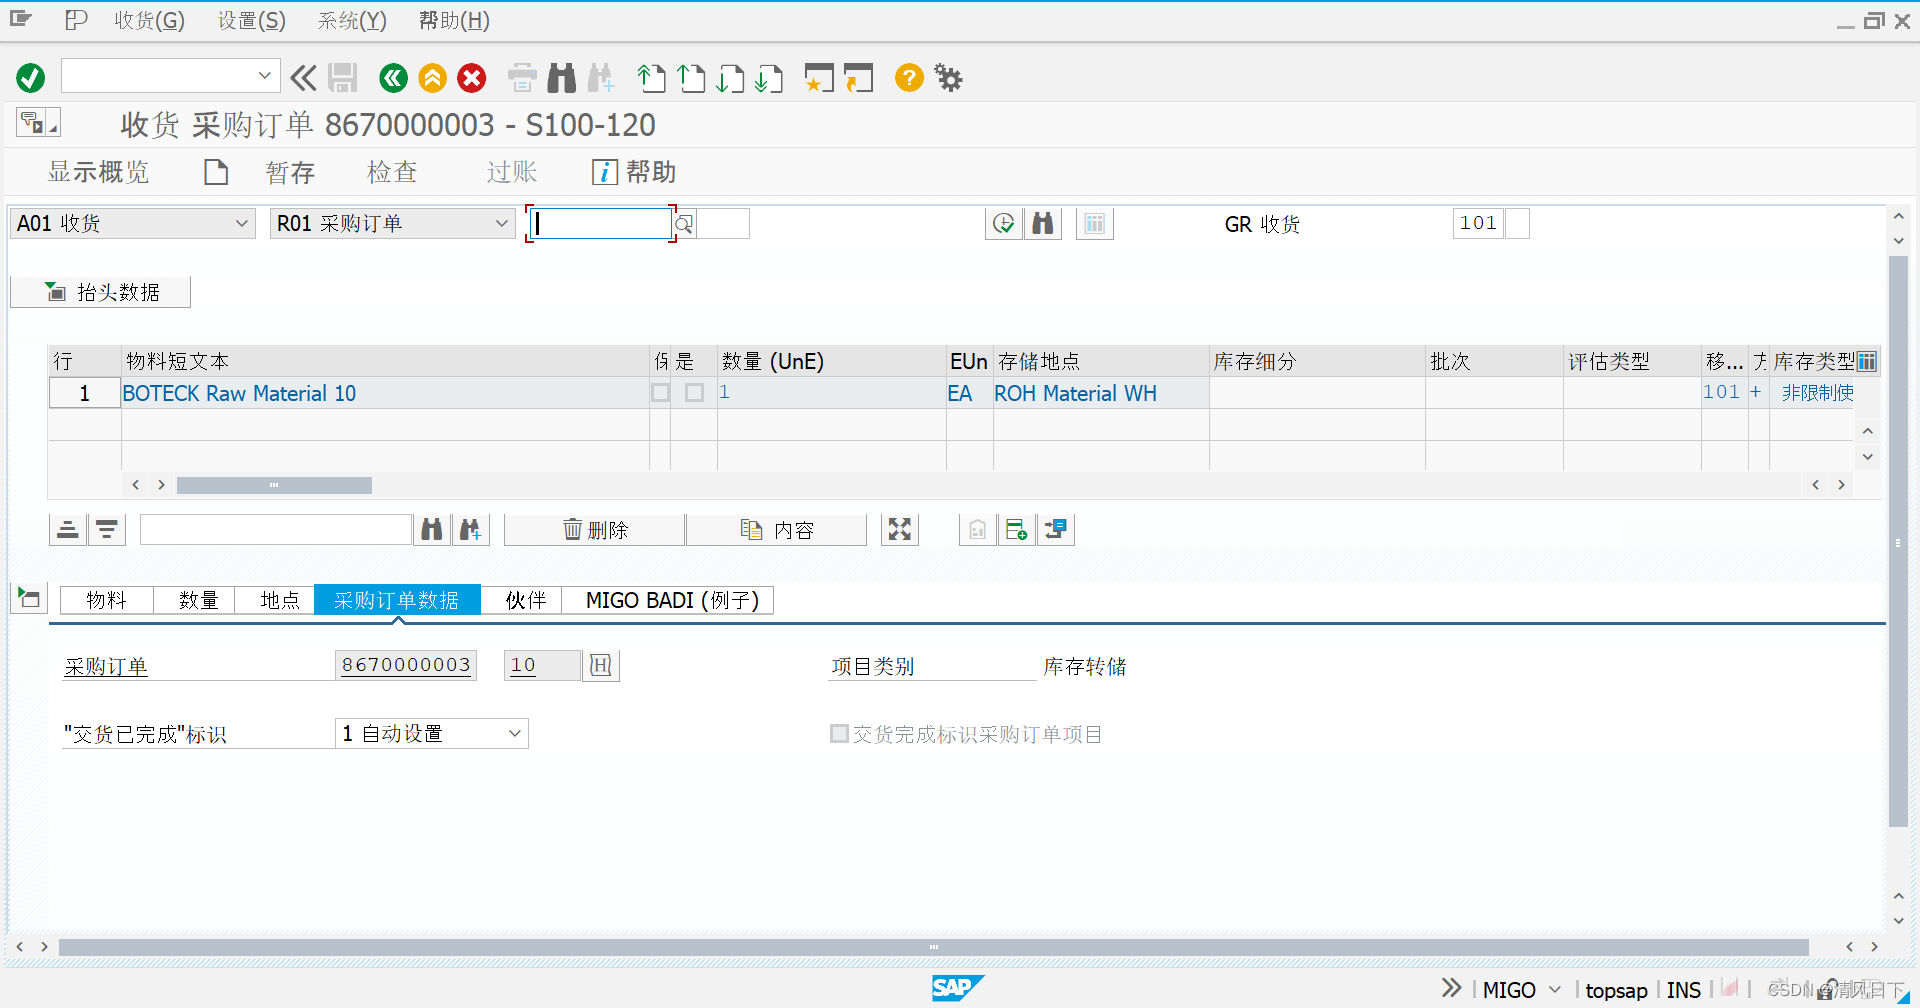The height and width of the screenshot is (1008, 1920).
Task: Click the Find binoculars toolbar icon
Action: (x=562, y=78)
